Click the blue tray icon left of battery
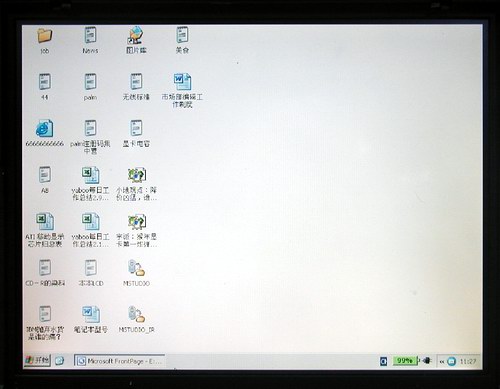Viewport: 500px width, 389px height. point(383,361)
